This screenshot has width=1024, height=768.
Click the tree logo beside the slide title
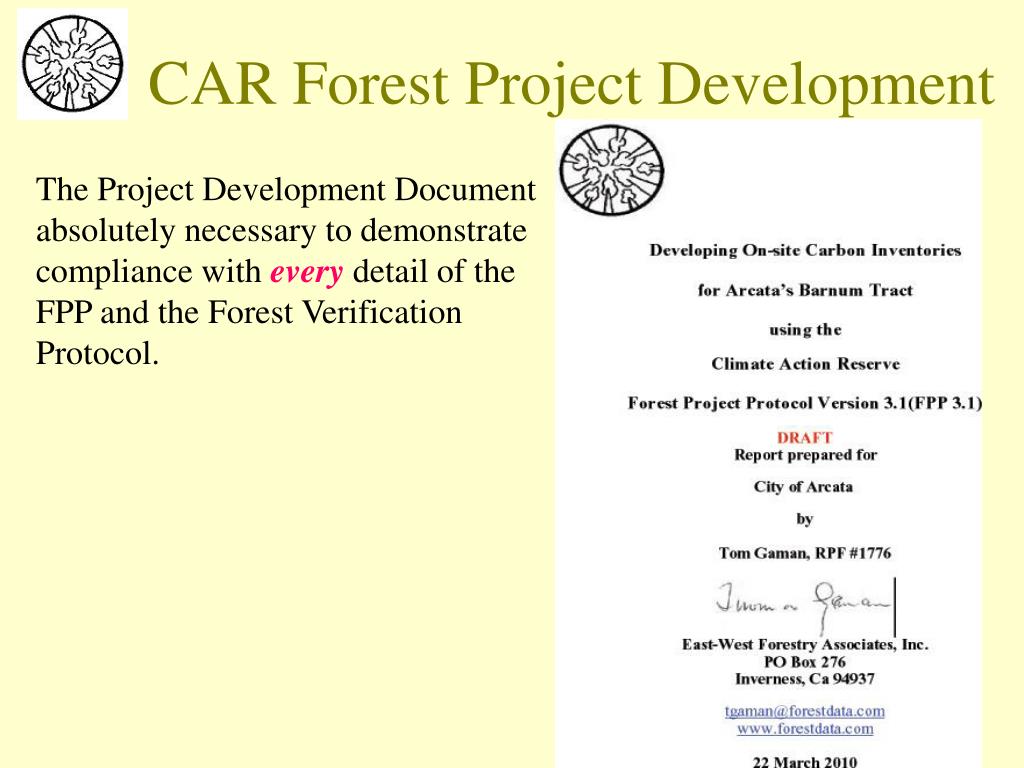tap(72, 63)
